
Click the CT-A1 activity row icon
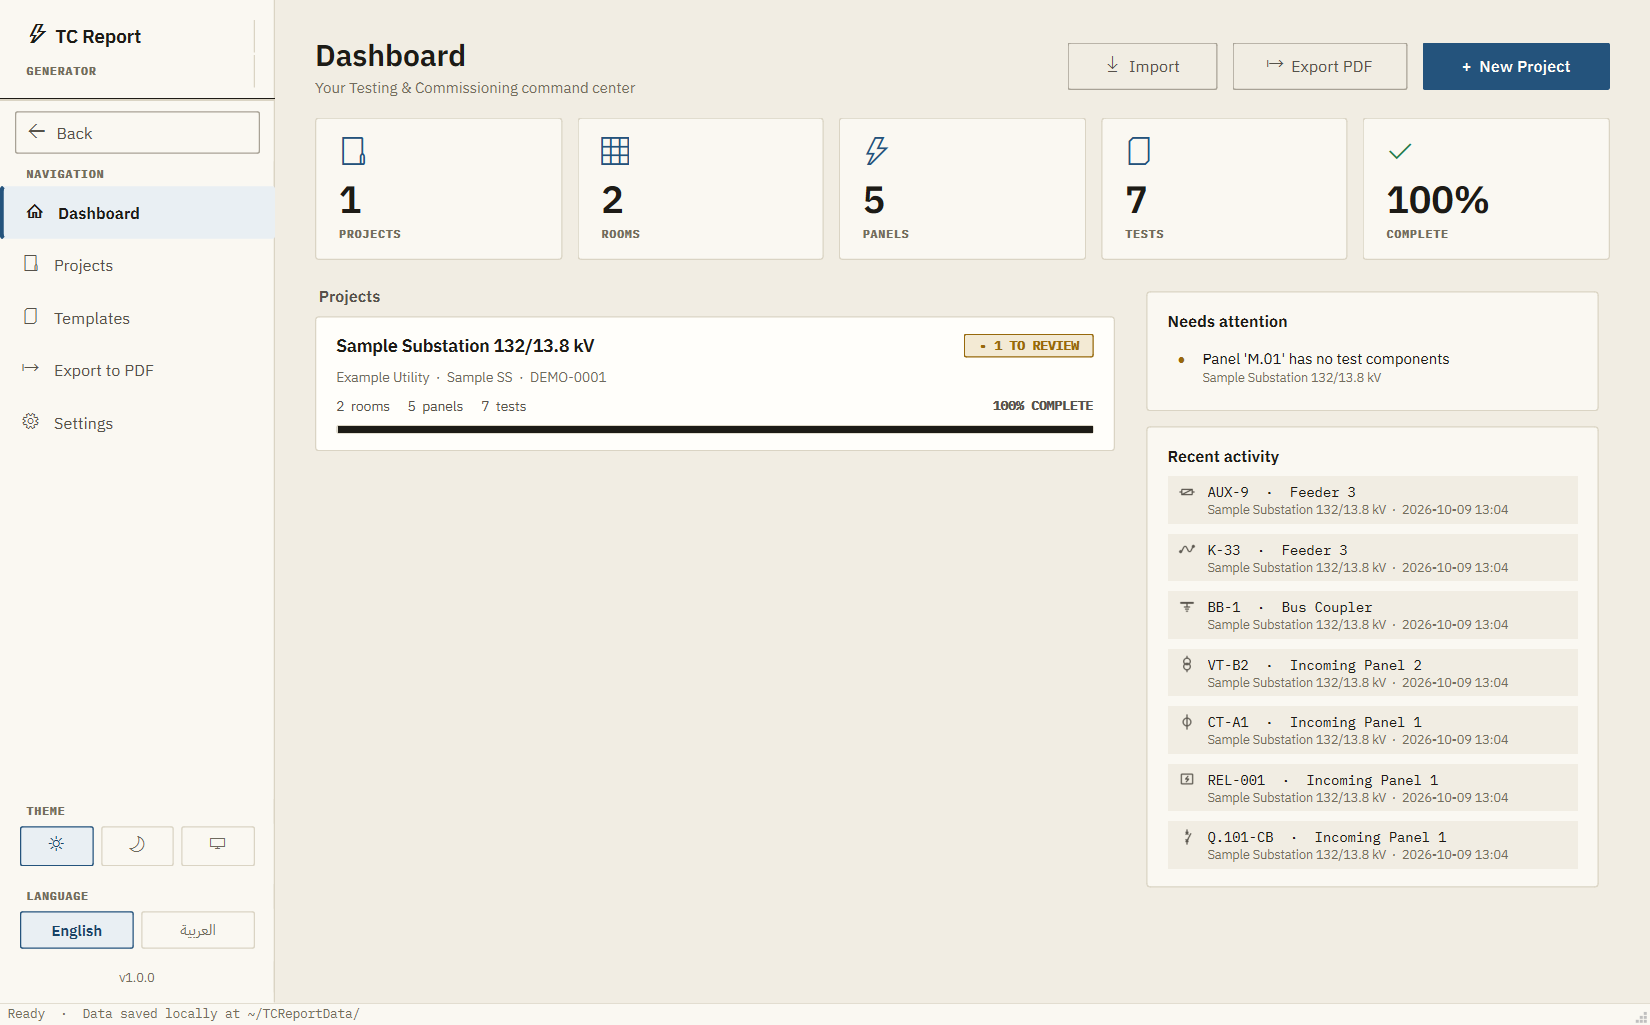[1187, 722]
